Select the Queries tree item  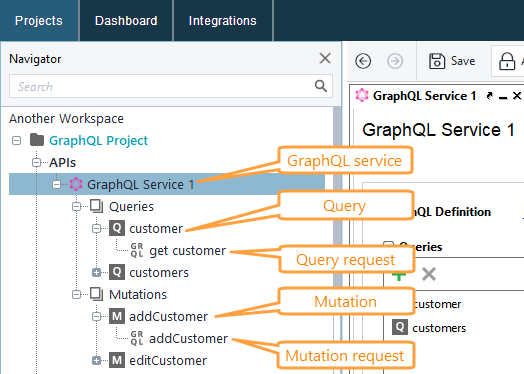[x=131, y=207]
